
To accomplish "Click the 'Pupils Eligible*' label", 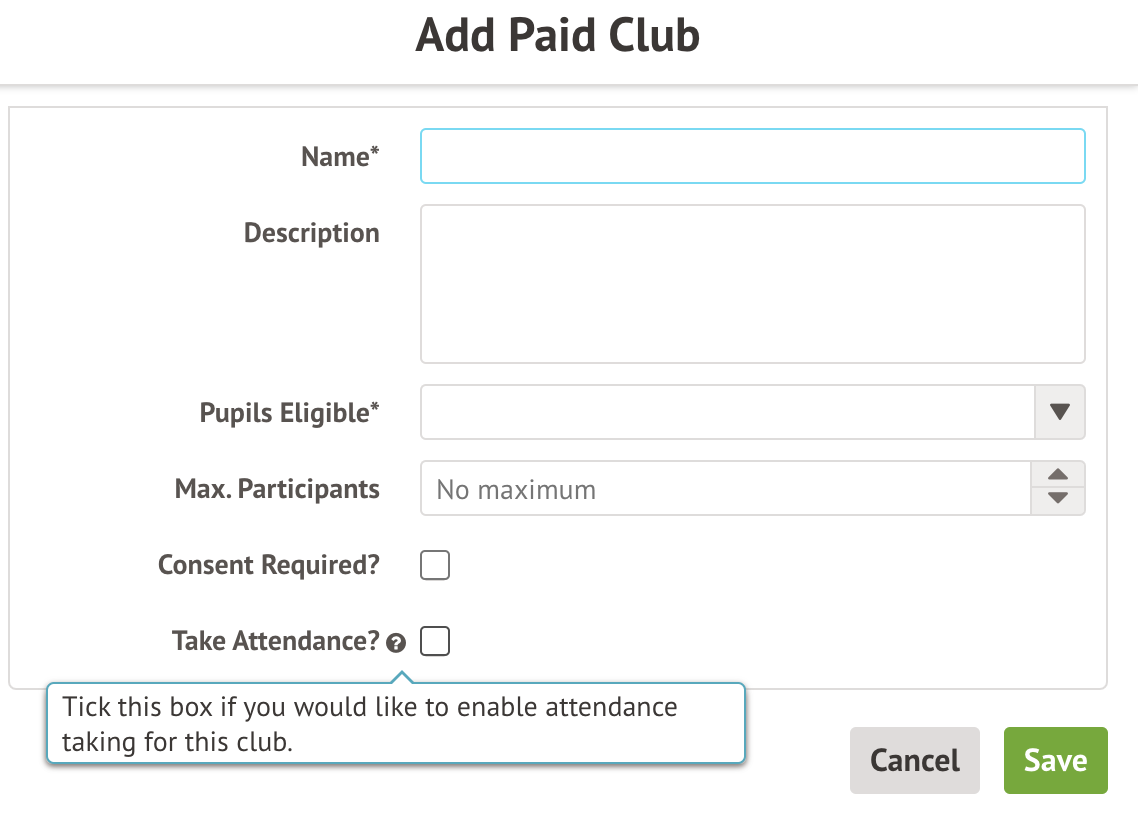I will [290, 413].
